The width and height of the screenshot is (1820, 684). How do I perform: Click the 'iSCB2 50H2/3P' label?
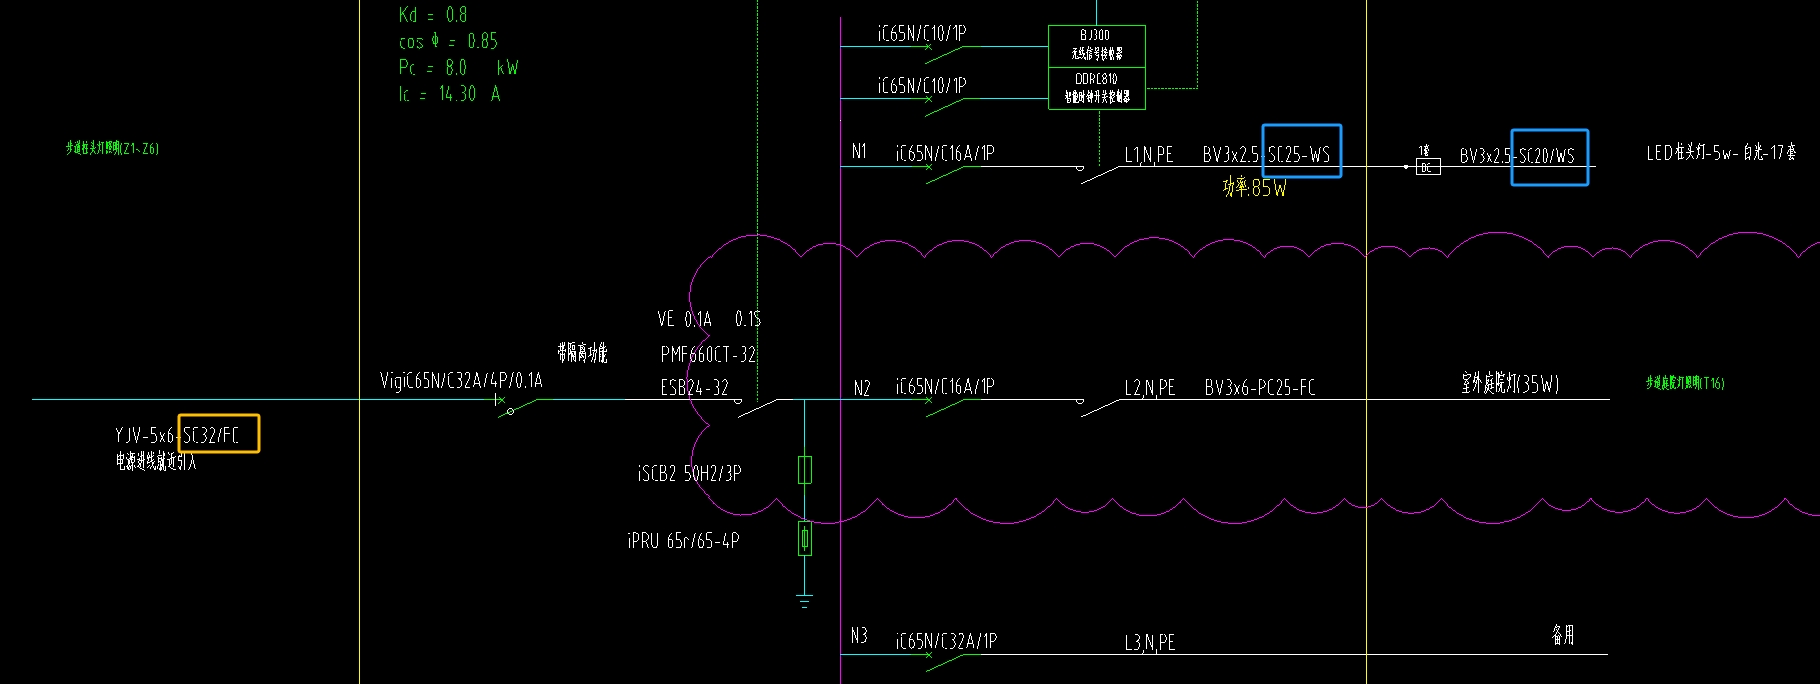689,473
